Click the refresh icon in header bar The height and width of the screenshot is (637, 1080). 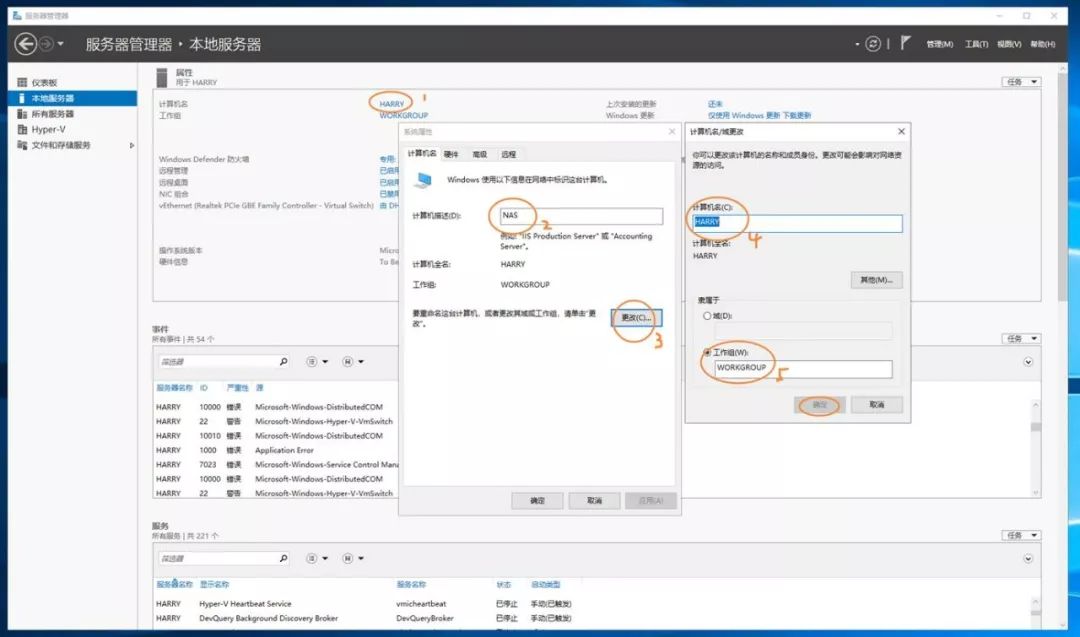(873, 44)
